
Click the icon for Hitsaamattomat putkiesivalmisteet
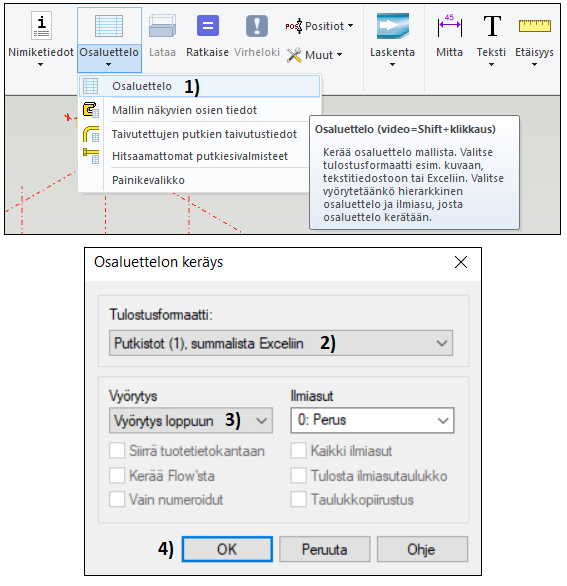[91, 156]
